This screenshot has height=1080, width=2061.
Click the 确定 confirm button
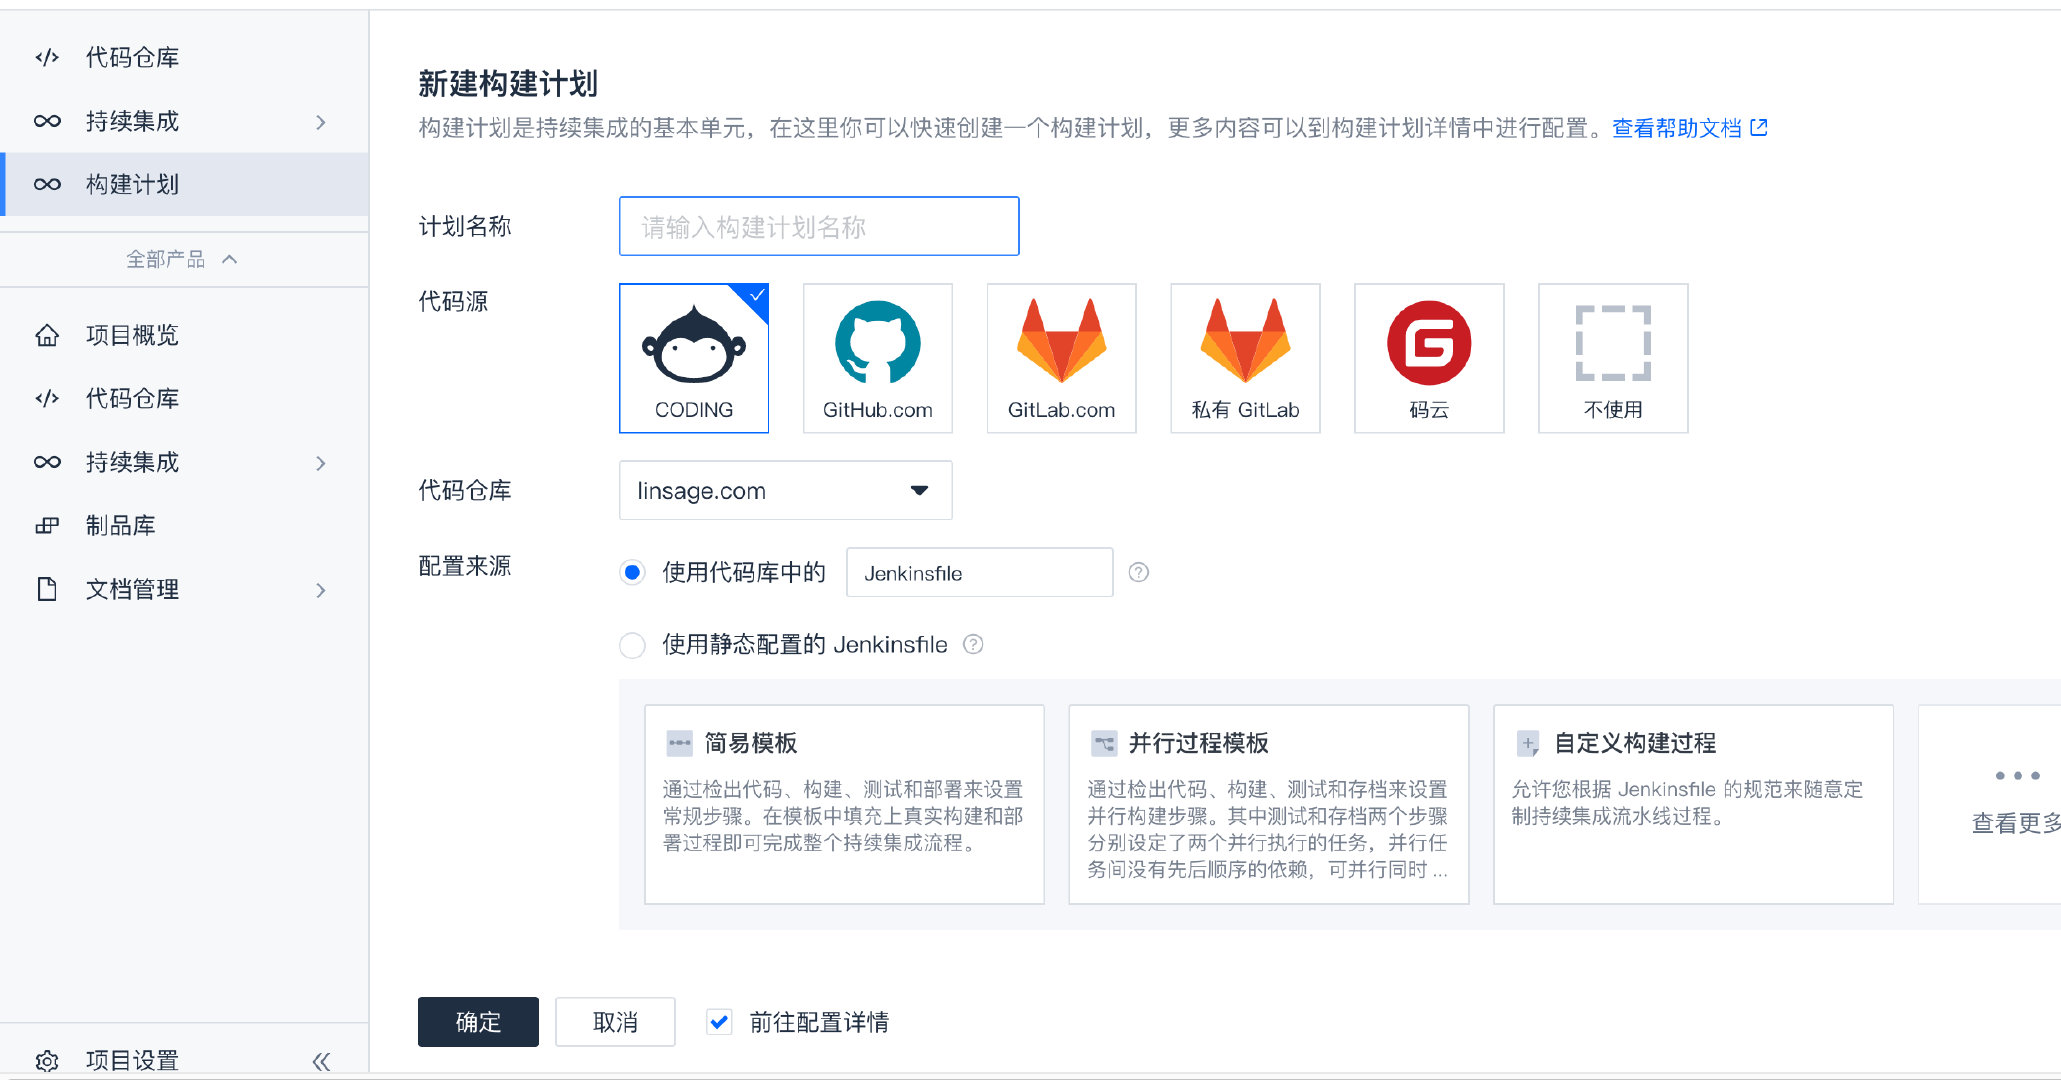[x=477, y=1022]
